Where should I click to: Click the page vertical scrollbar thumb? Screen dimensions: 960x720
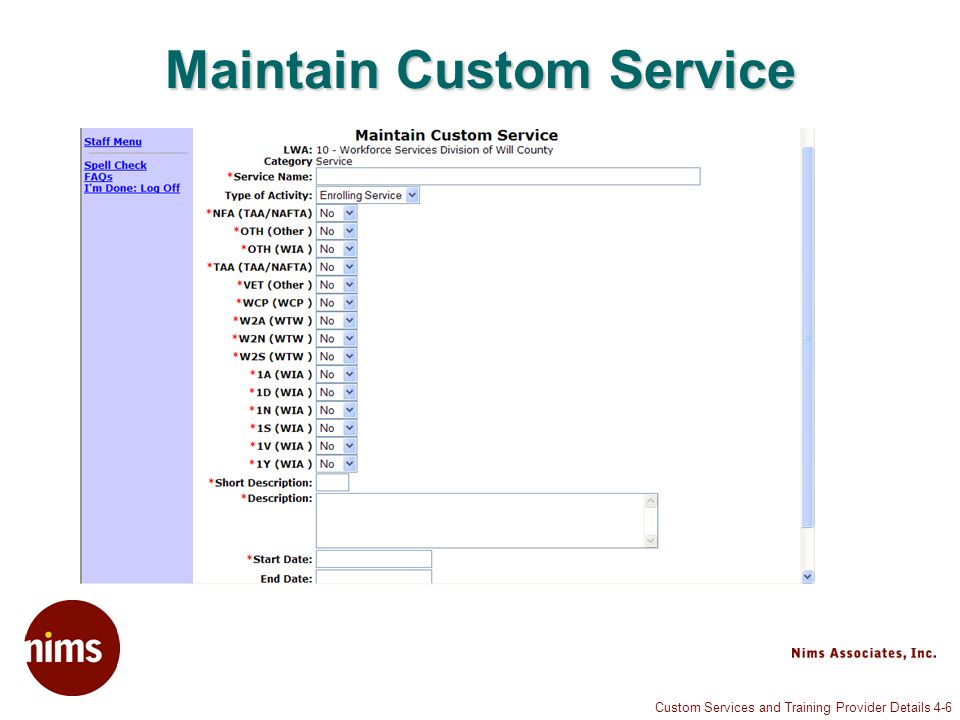808,337
